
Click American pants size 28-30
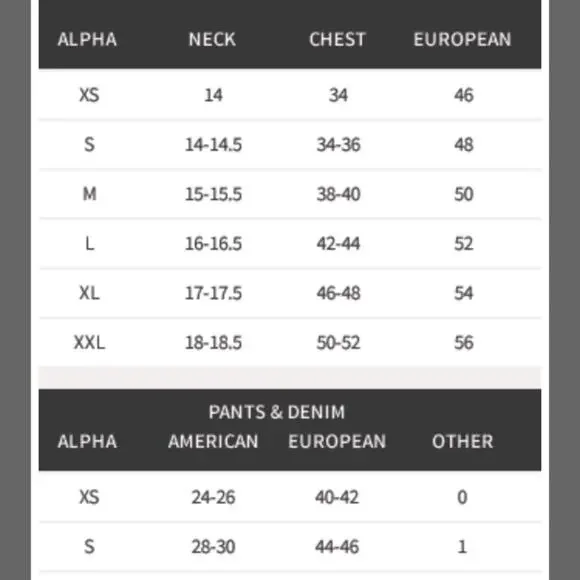click(x=213, y=547)
